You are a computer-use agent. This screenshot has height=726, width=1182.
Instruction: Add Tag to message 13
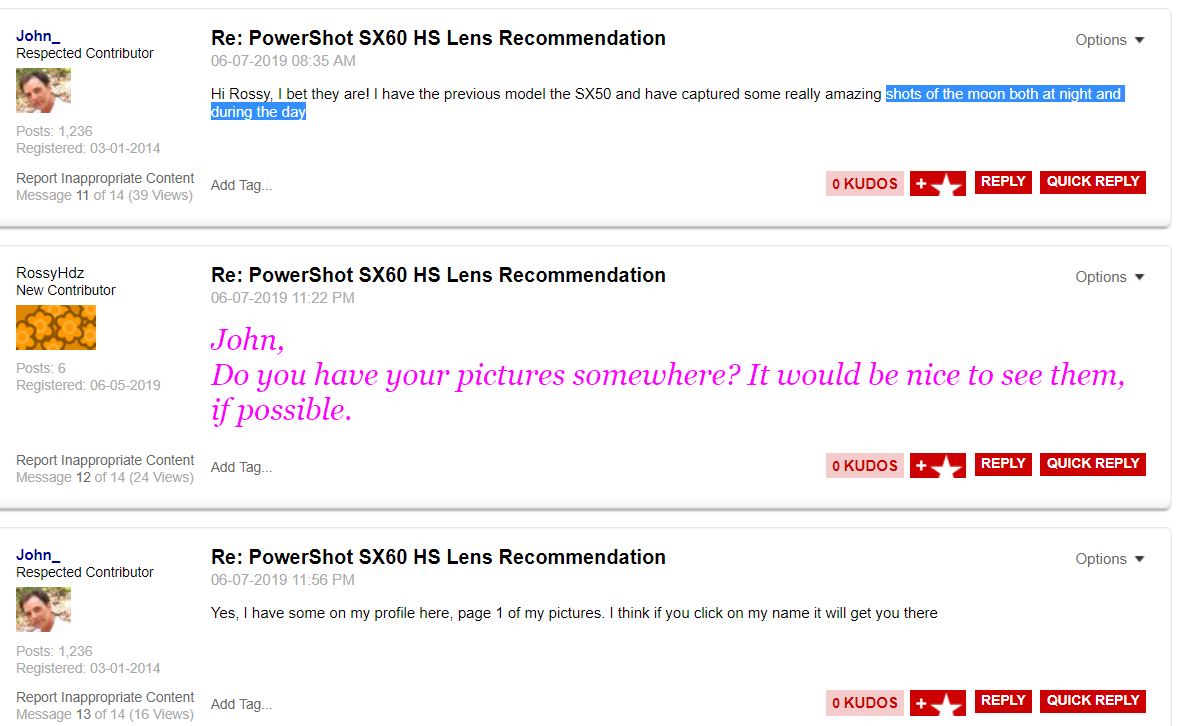[x=241, y=704]
